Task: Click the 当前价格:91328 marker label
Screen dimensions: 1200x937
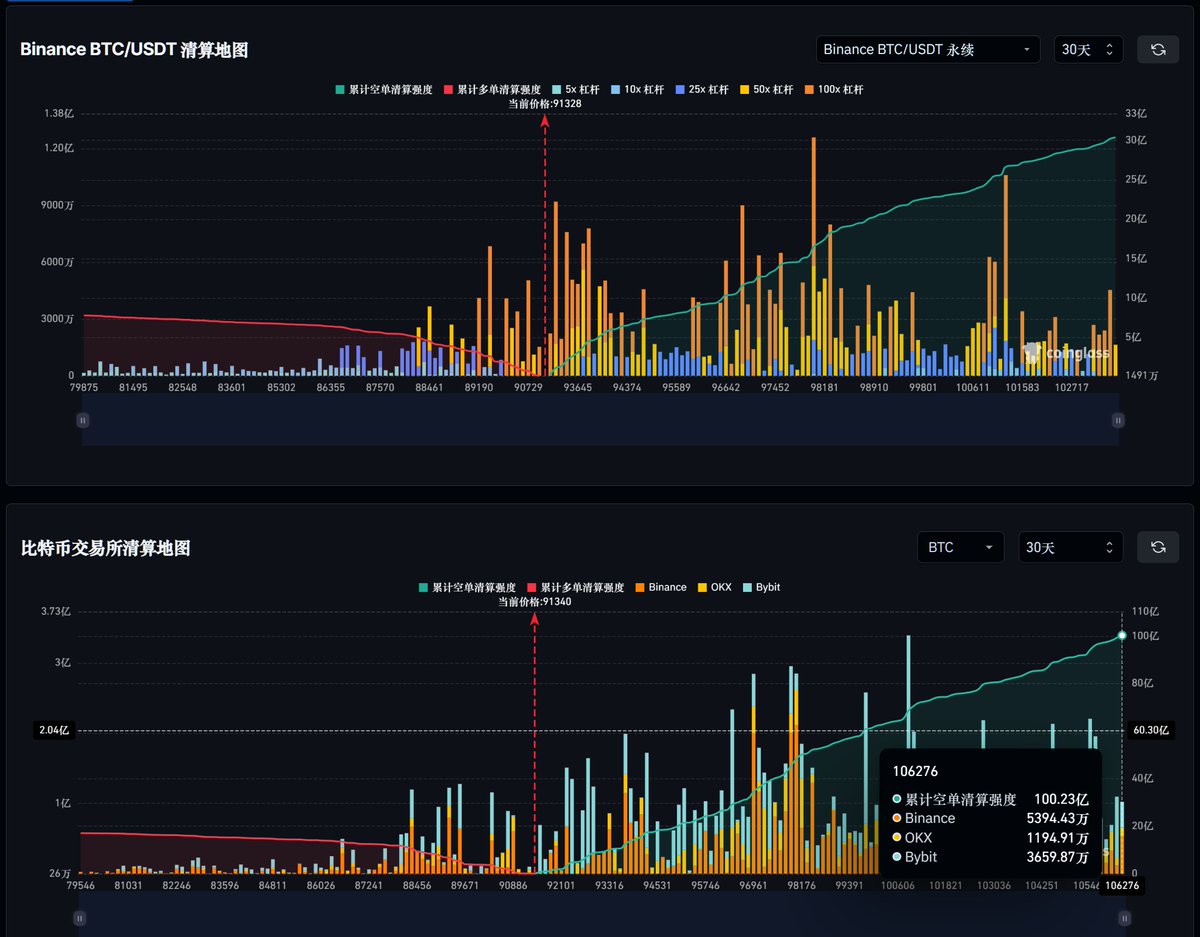Action: point(545,103)
